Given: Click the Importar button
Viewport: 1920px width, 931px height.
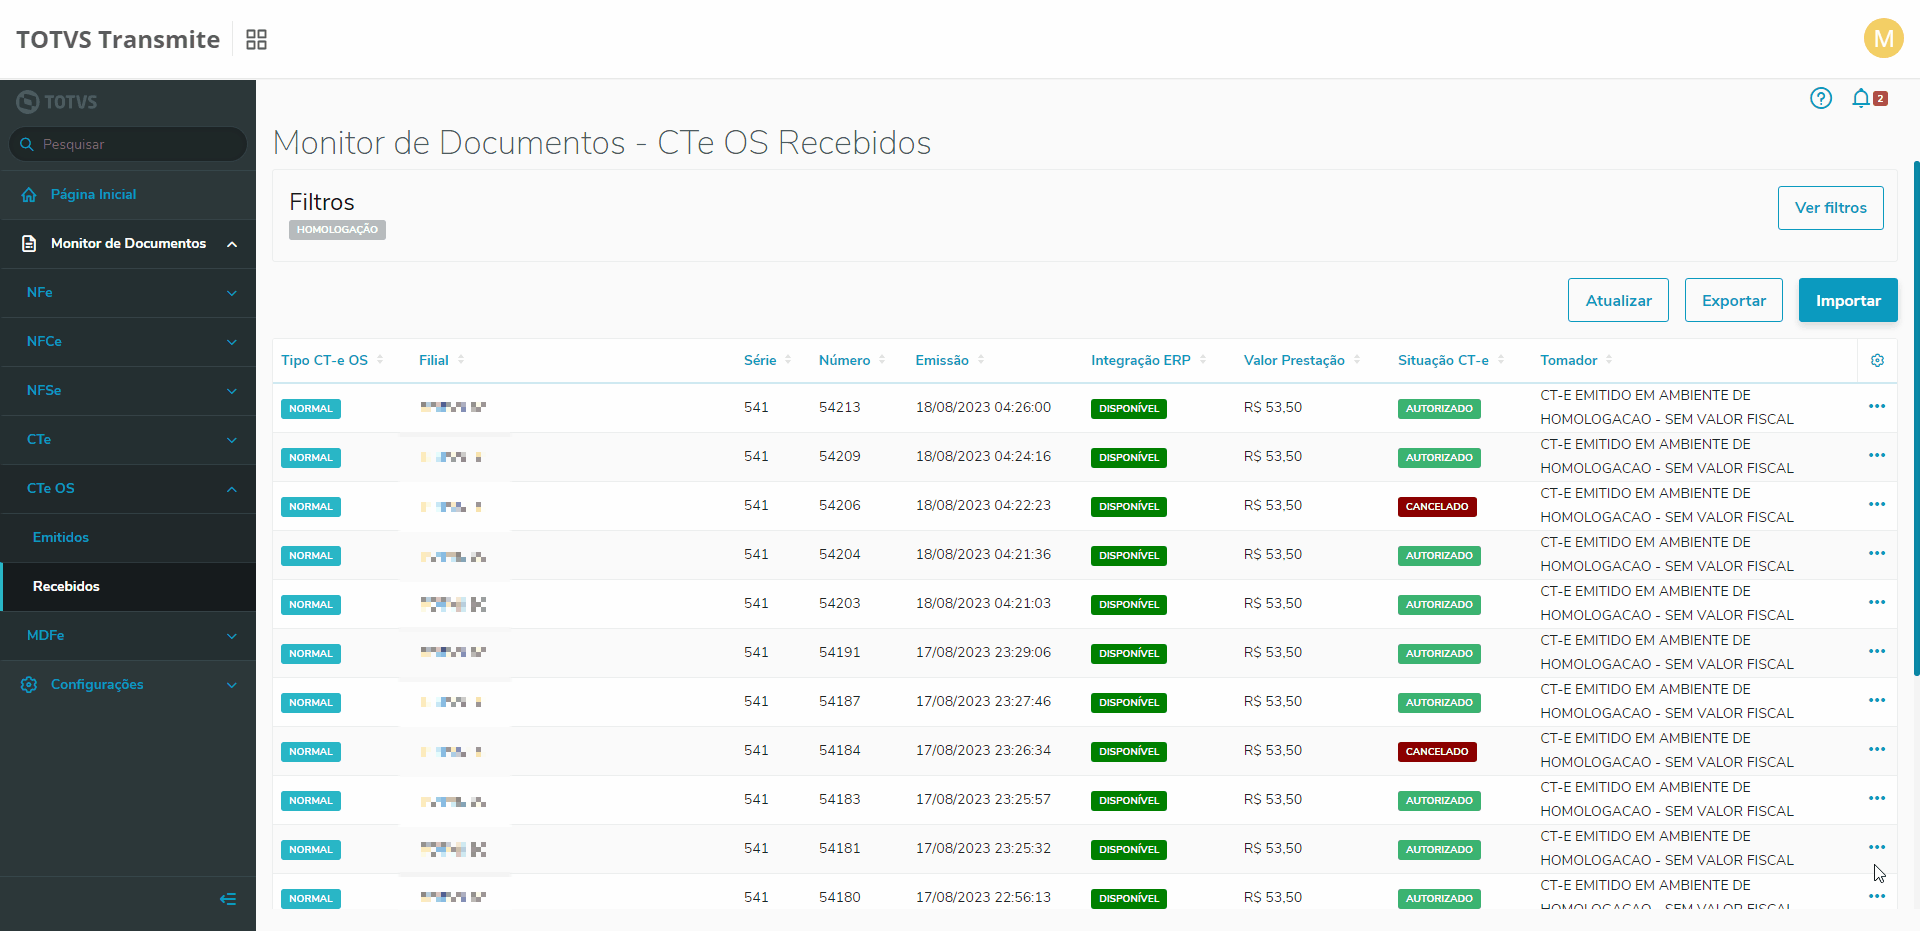Looking at the screenshot, I should 1848,300.
